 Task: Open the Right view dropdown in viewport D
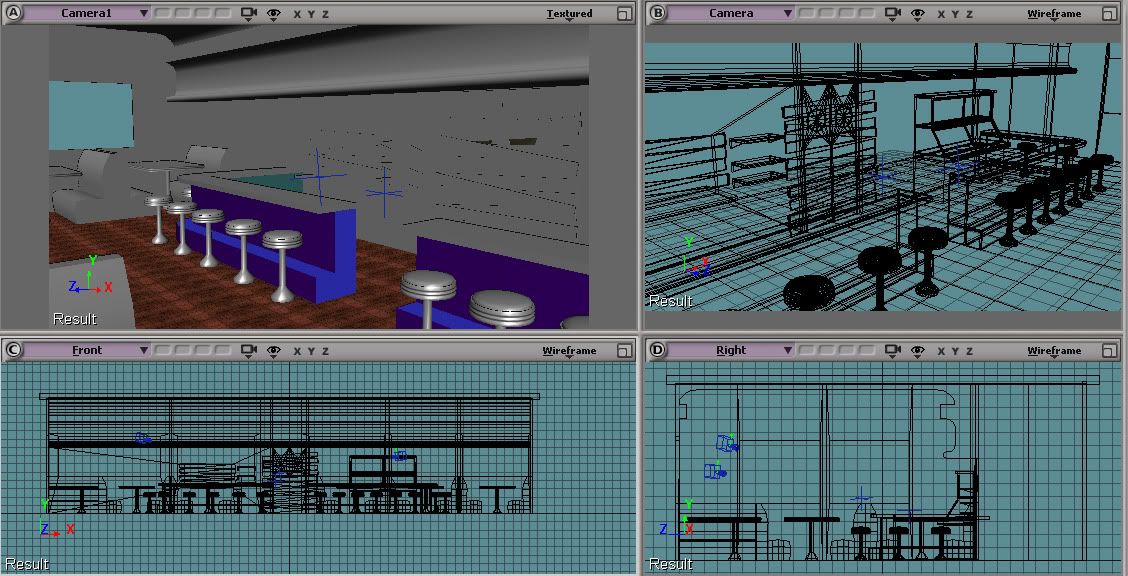[731, 350]
